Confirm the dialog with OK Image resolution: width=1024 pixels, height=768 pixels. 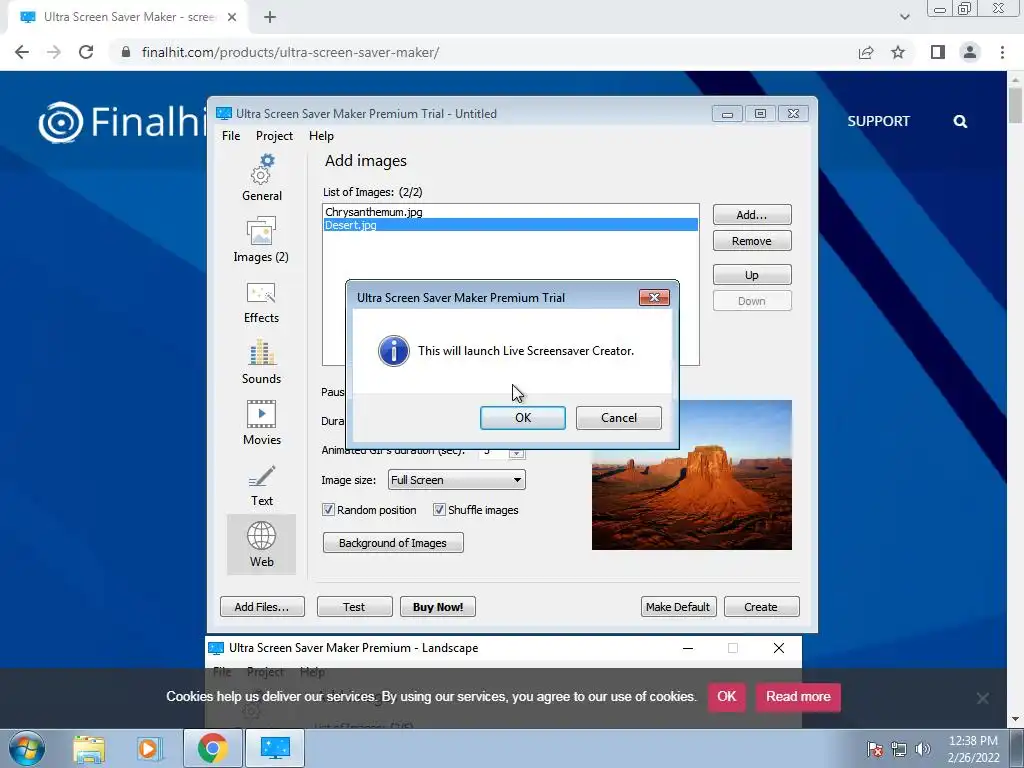(x=523, y=418)
